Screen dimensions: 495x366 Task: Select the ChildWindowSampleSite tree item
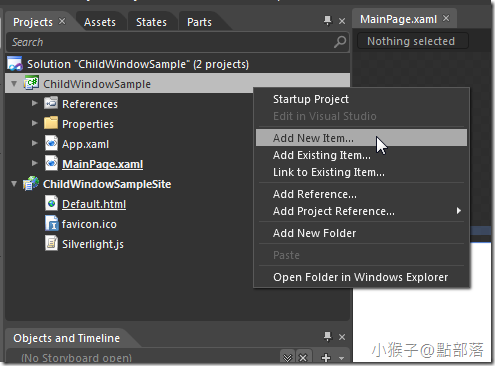[107, 184]
